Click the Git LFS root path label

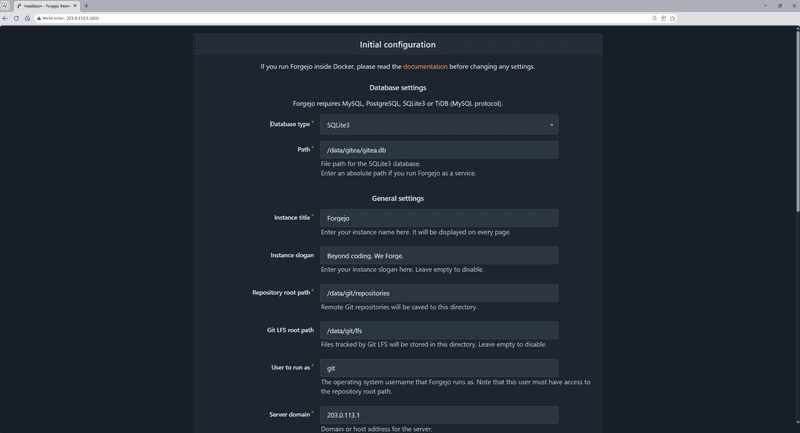point(290,330)
